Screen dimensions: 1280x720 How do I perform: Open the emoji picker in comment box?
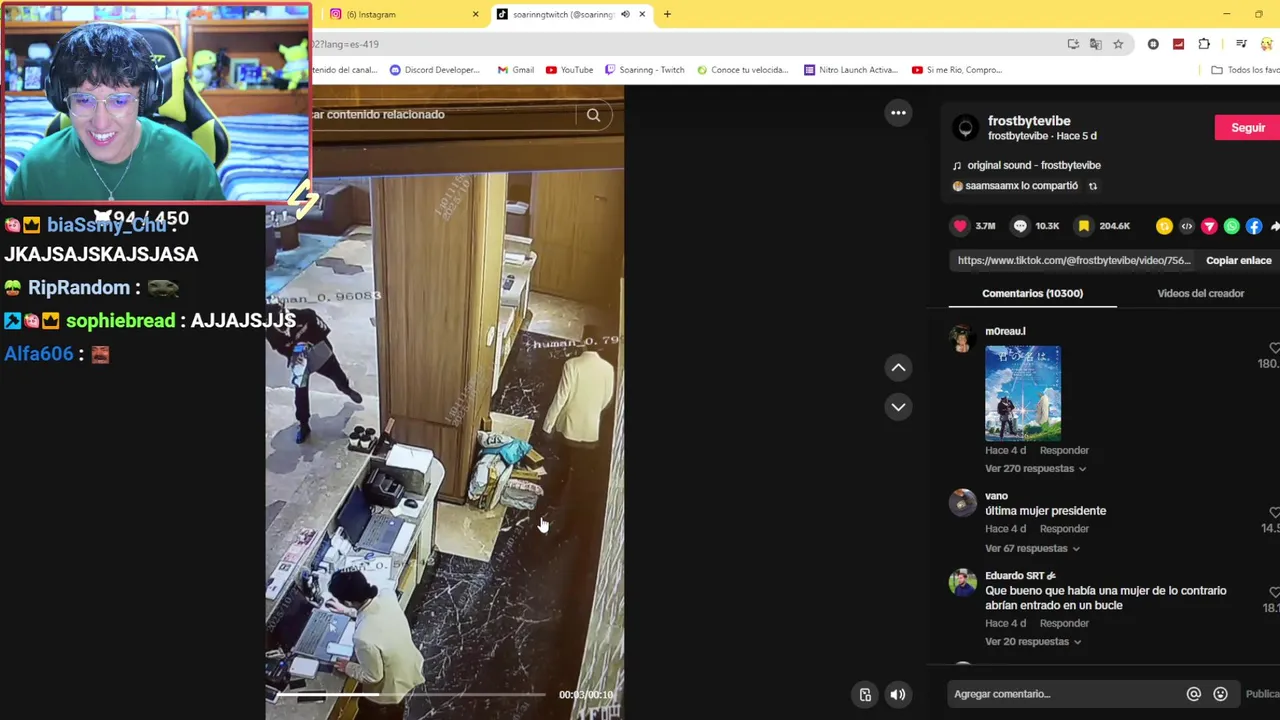click(1220, 694)
